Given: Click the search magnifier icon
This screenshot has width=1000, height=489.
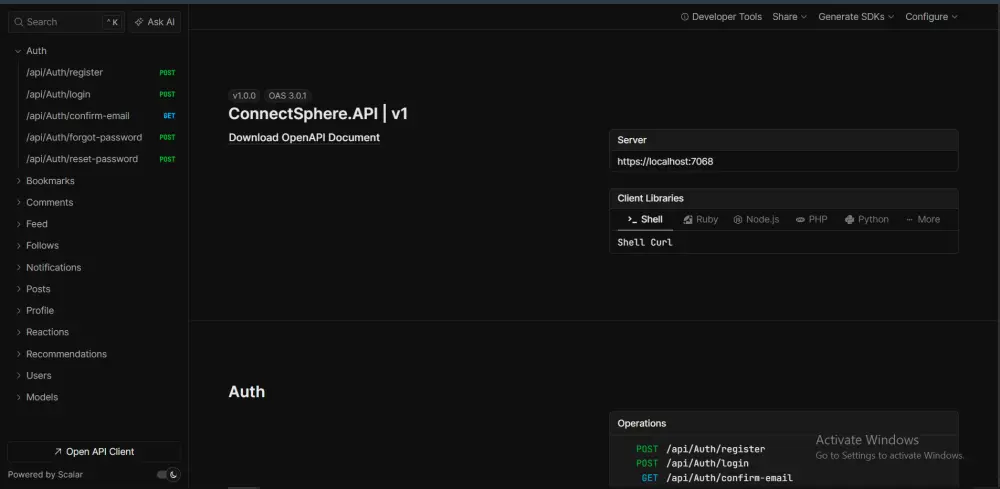Looking at the screenshot, I should pyautogui.click(x=18, y=22).
